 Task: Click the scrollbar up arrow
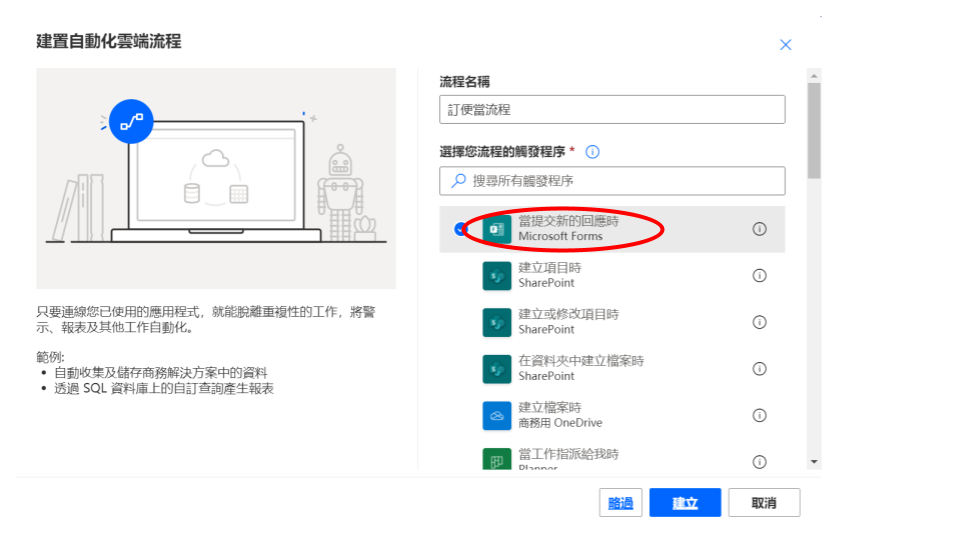click(814, 76)
